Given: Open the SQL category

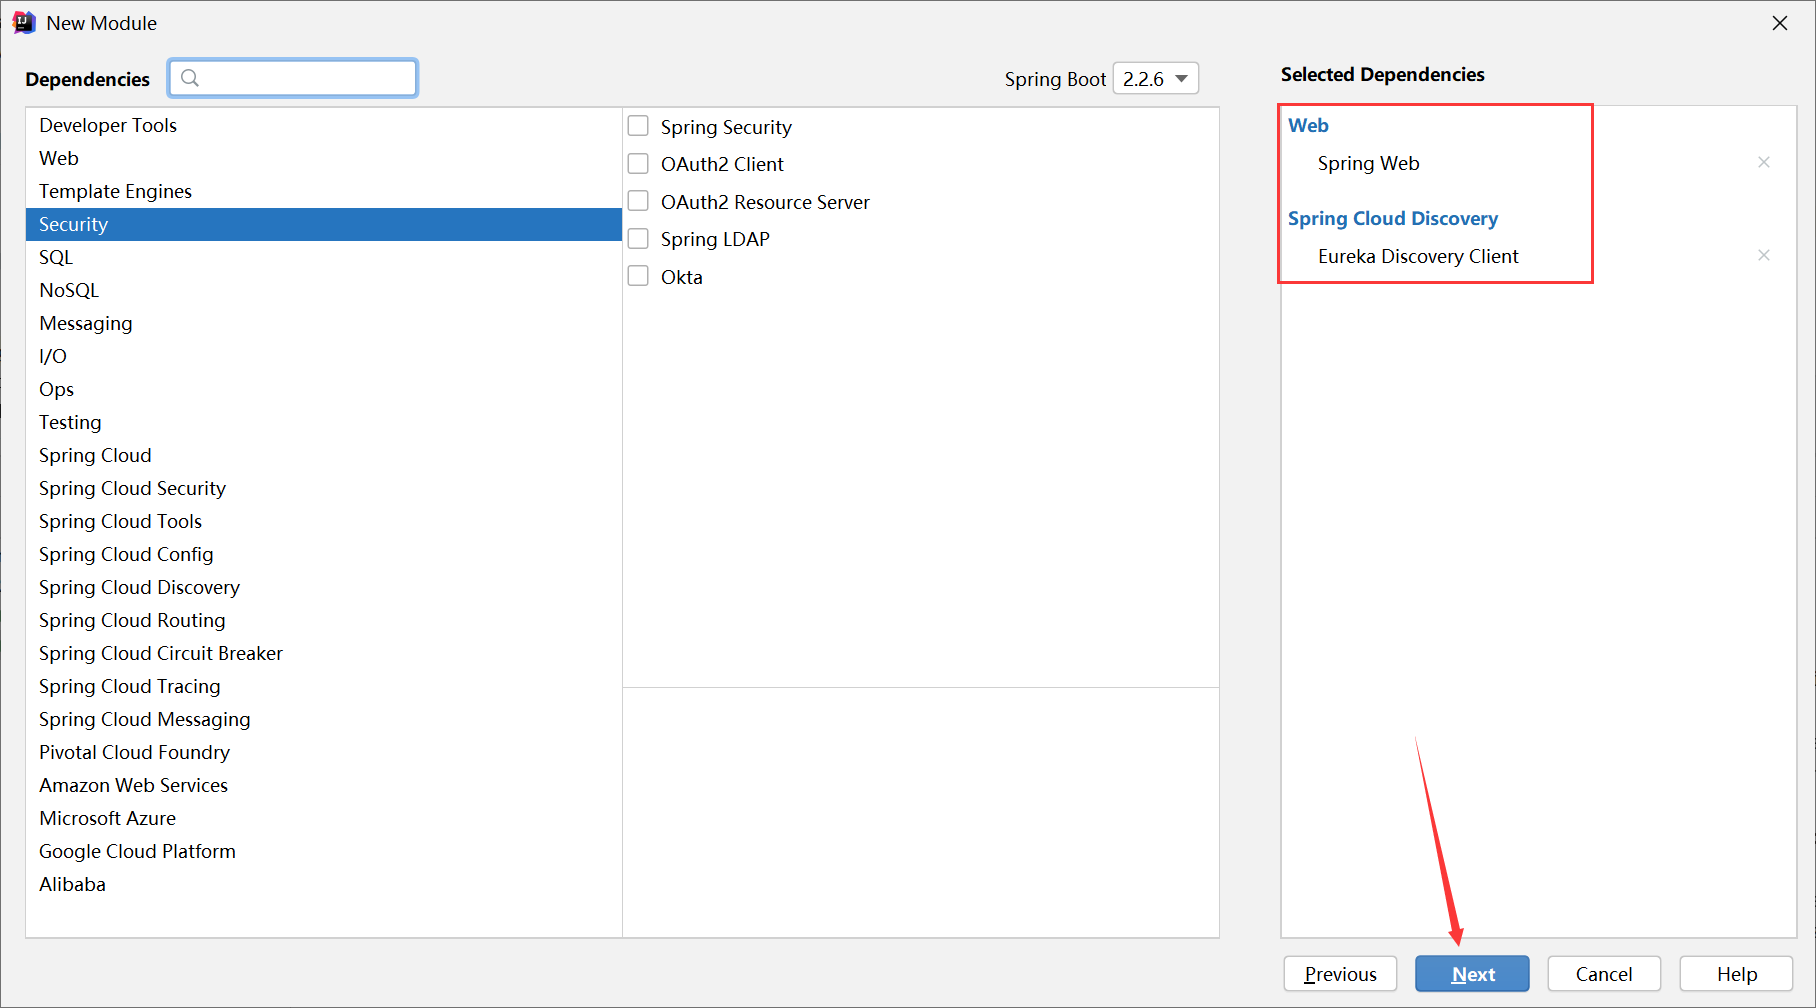Looking at the screenshot, I should click(x=324, y=257).
